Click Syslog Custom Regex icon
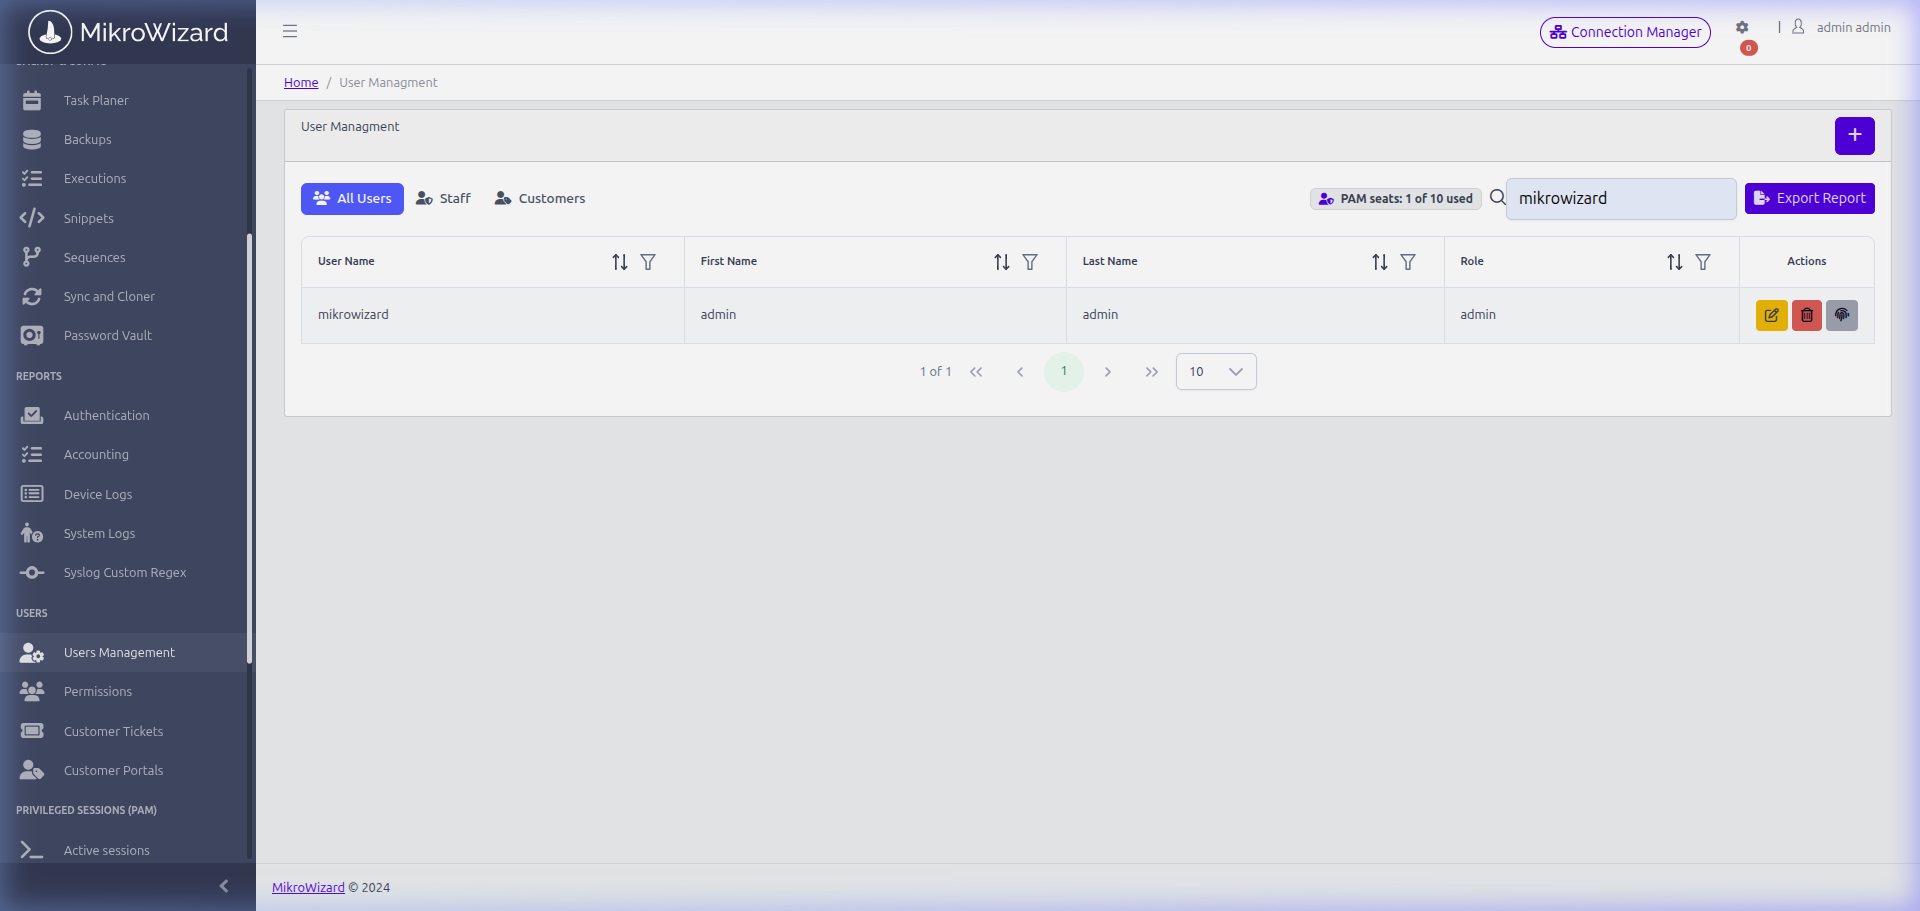The image size is (1920, 911). (x=32, y=572)
